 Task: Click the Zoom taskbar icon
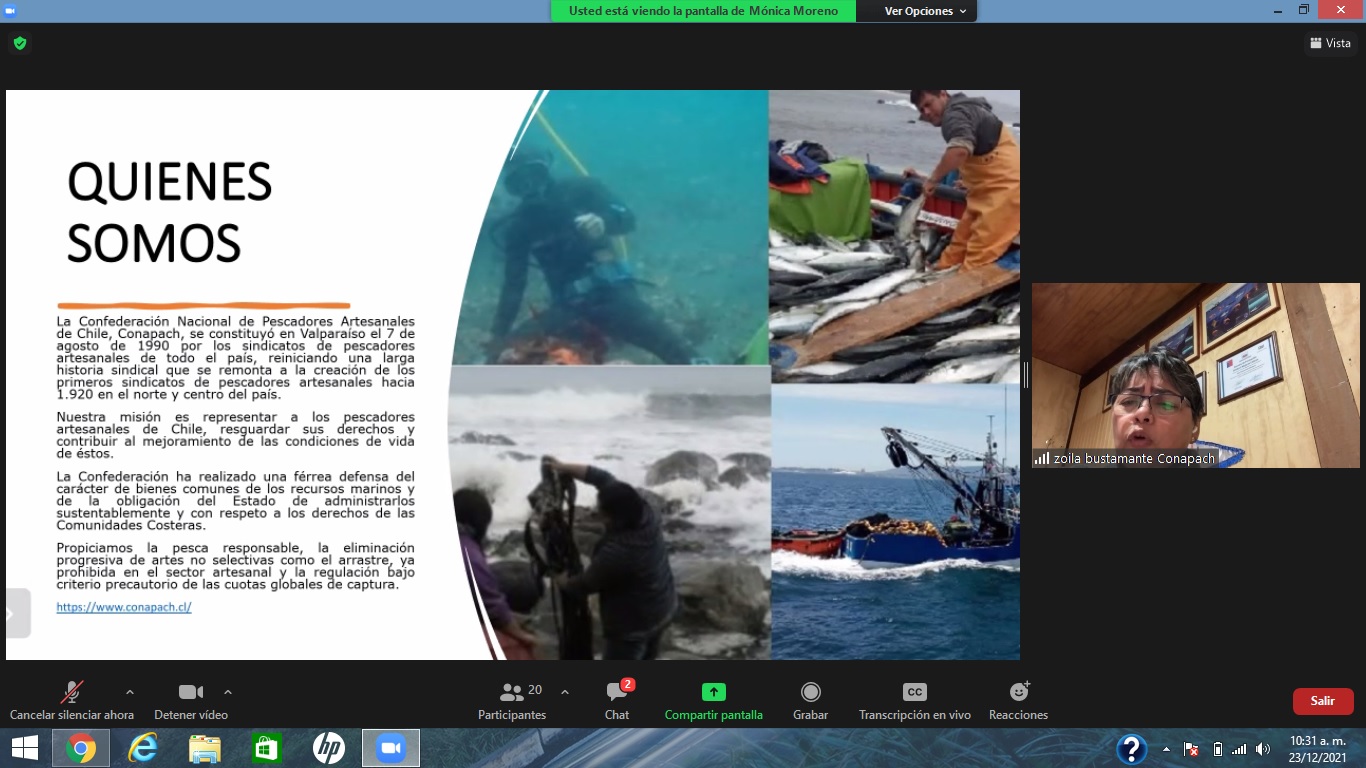click(x=390, y=748)
